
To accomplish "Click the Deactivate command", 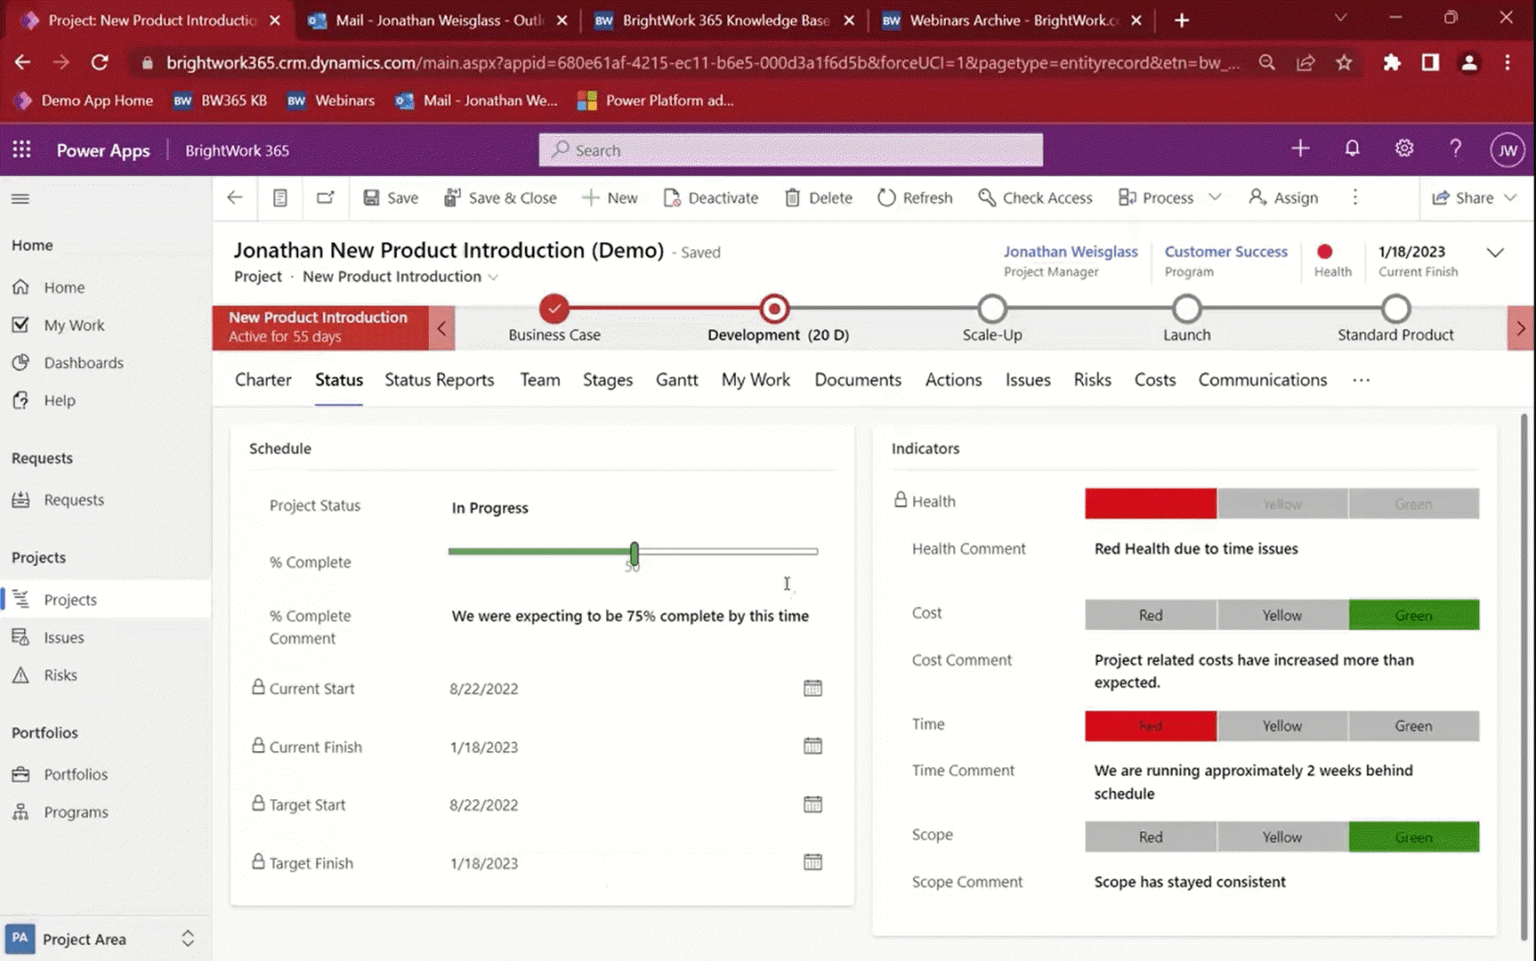I will tap(711, 197).
